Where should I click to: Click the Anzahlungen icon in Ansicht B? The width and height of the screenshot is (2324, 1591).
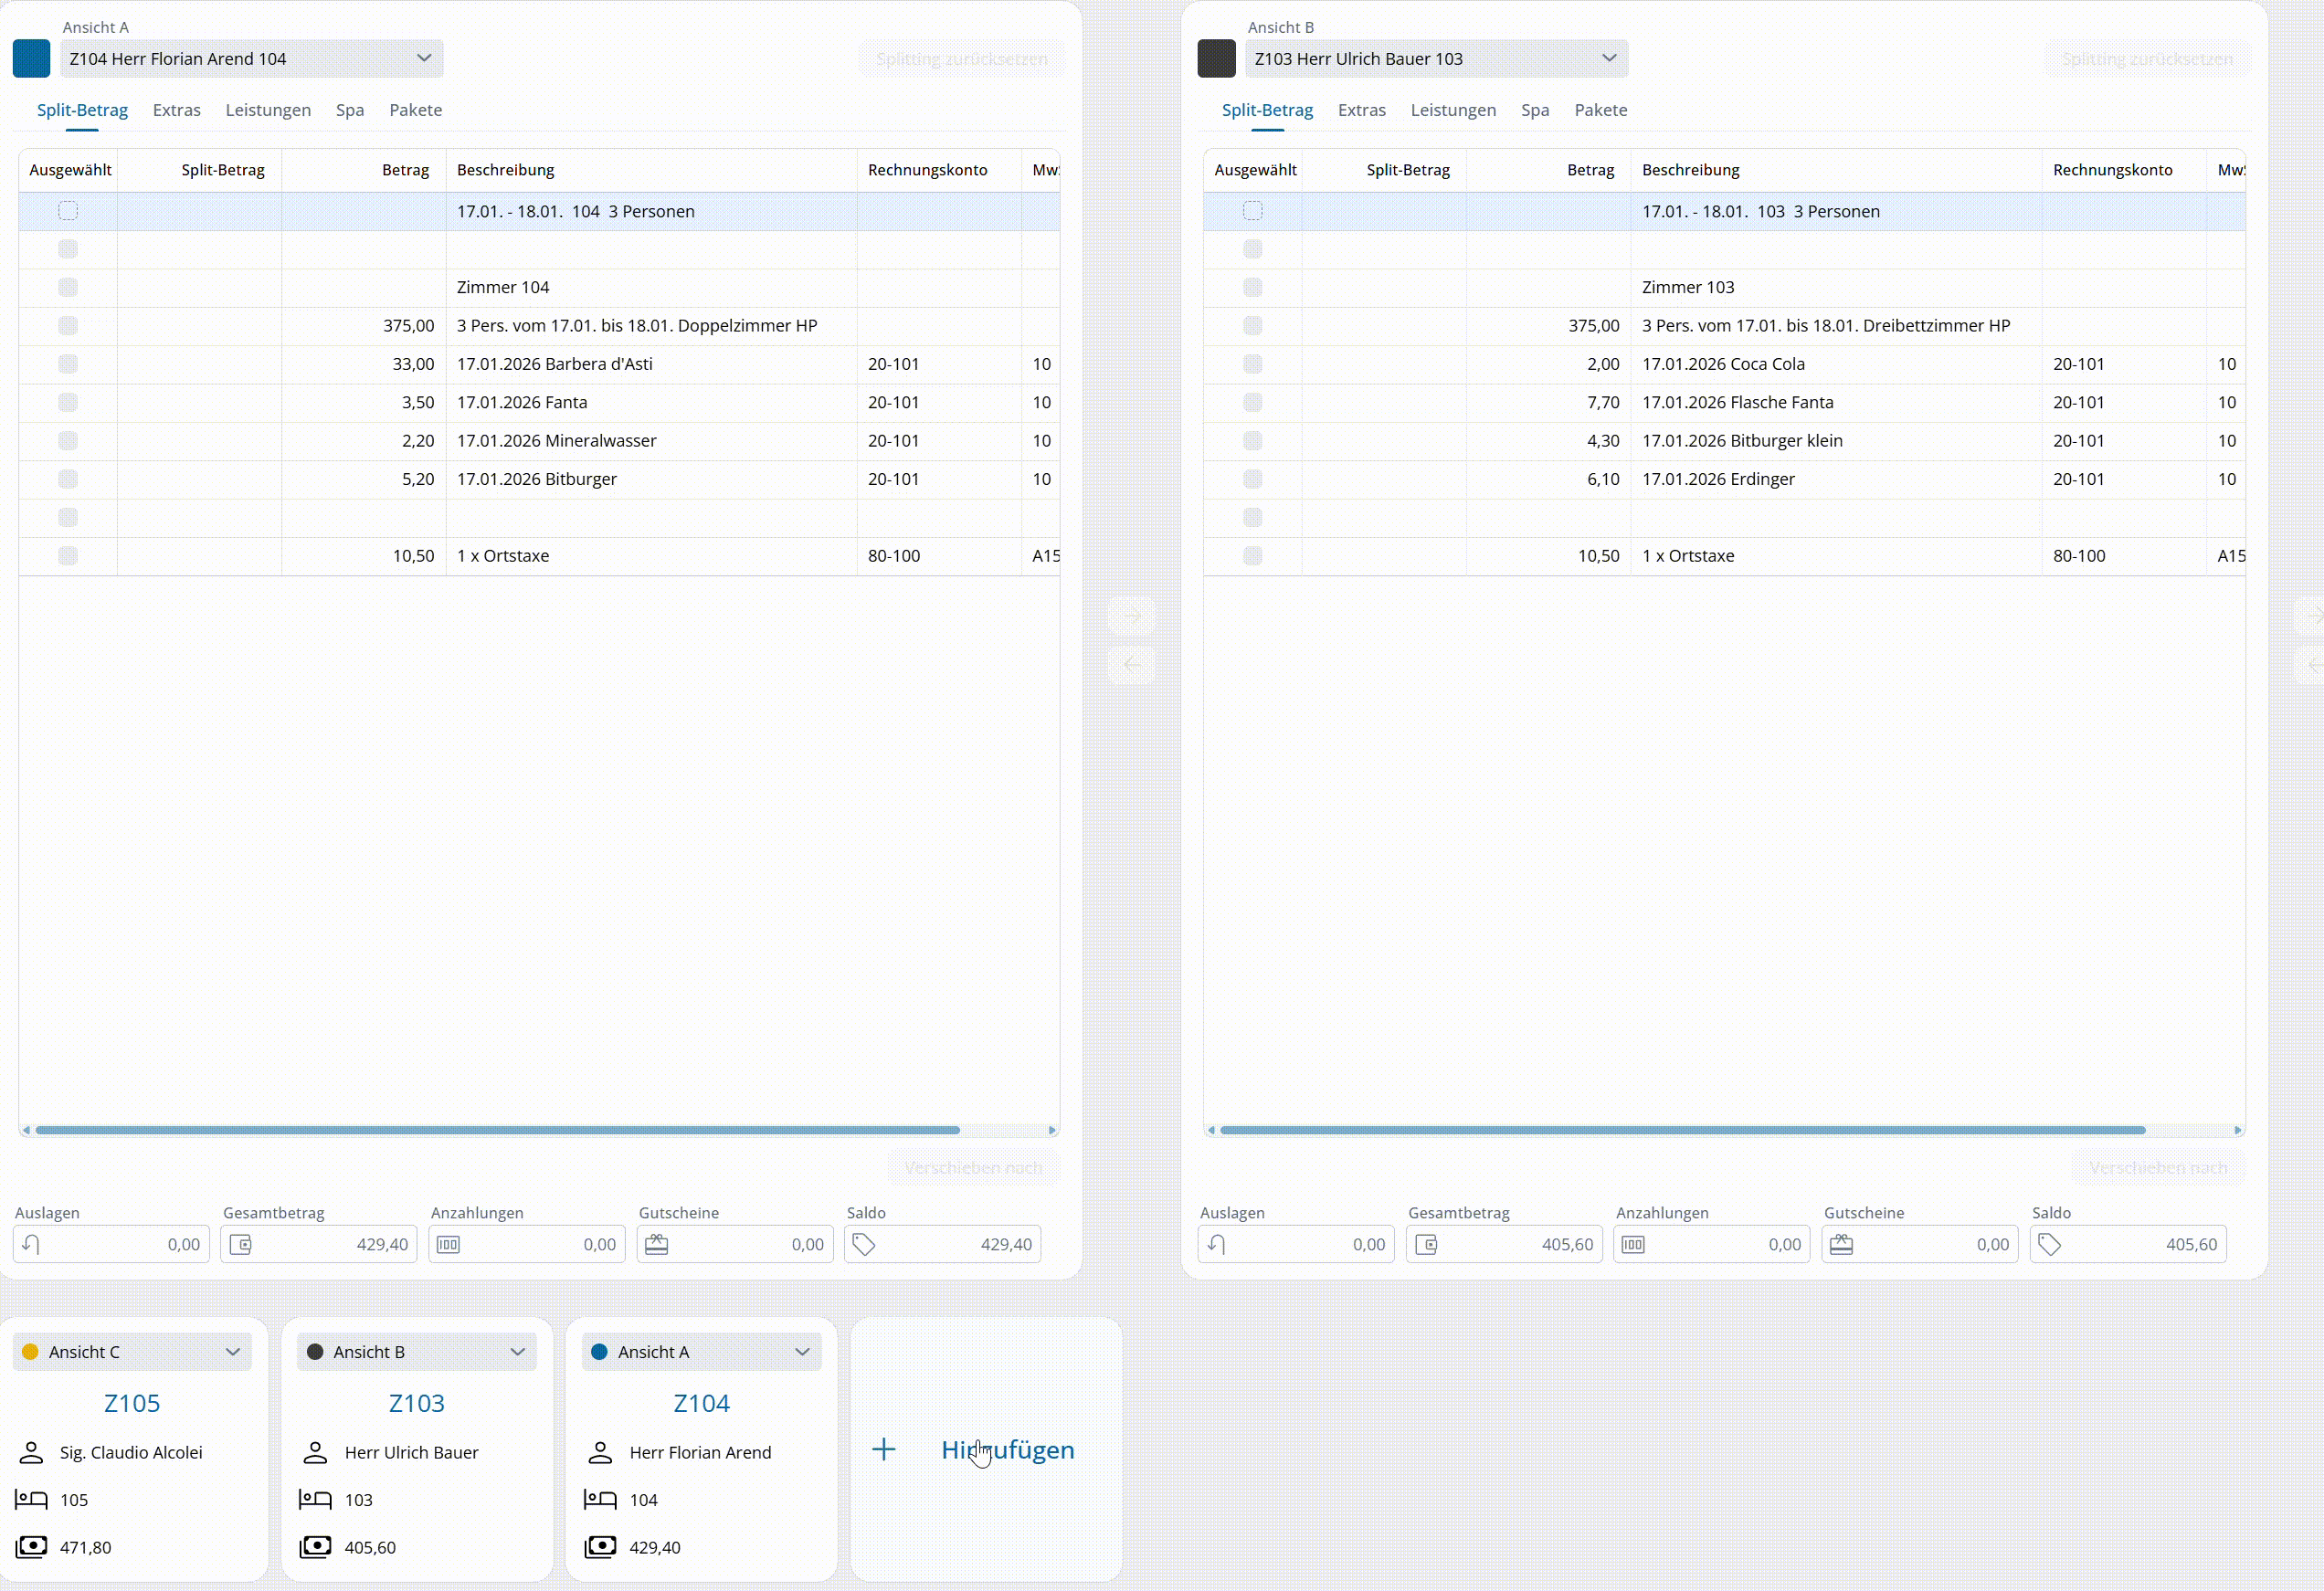click(1633, 1244)
